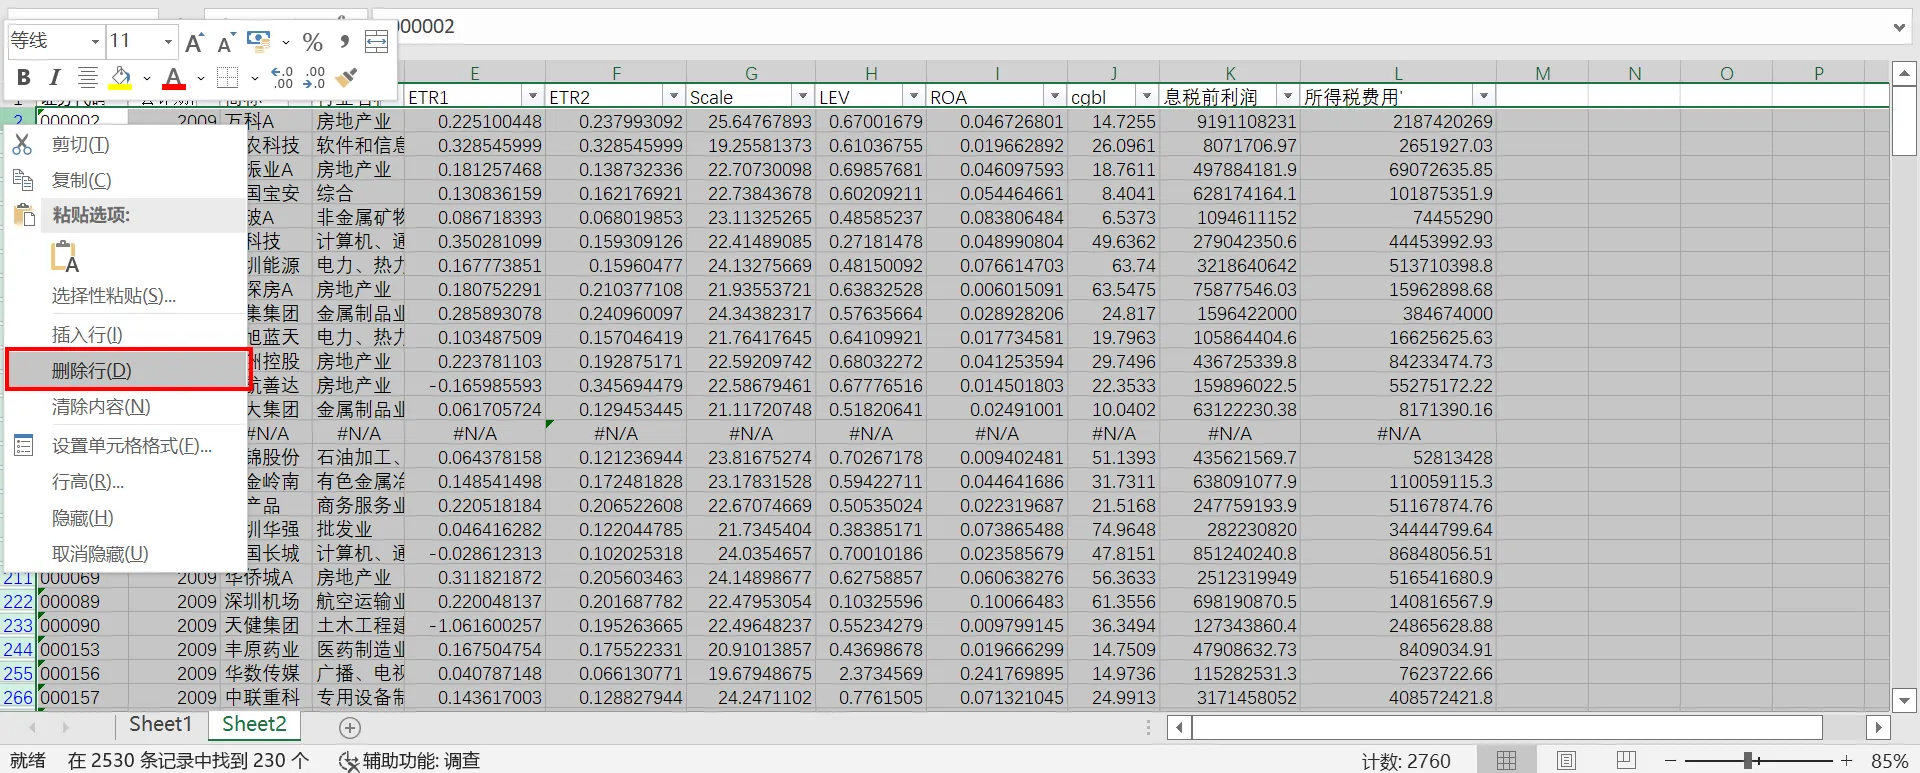
Task: Enable Page Break Preview view
Action: [1627, 761]
